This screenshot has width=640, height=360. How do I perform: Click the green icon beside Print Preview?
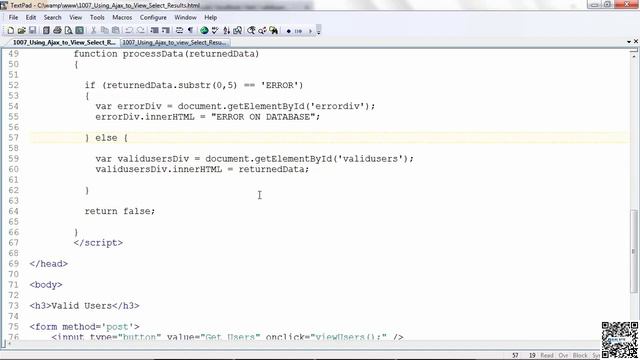(x=80, y=31)
